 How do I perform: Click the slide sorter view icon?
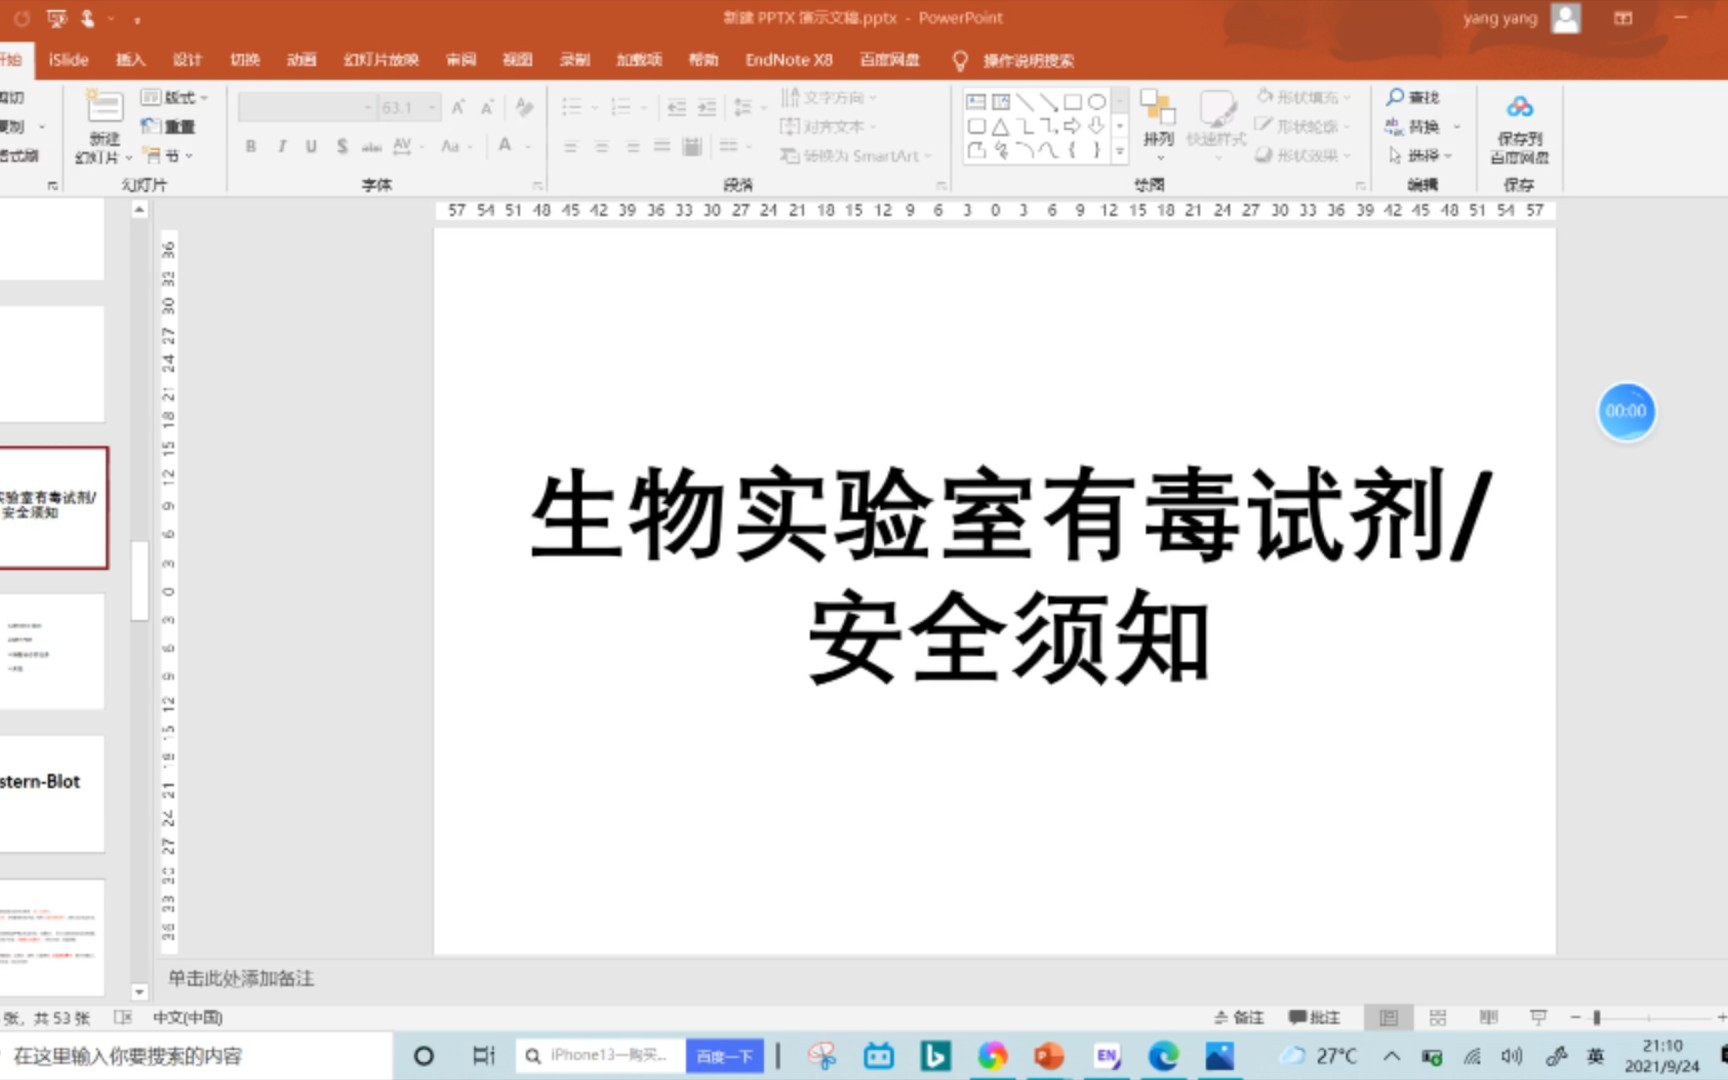[x=1438, y=1017]
